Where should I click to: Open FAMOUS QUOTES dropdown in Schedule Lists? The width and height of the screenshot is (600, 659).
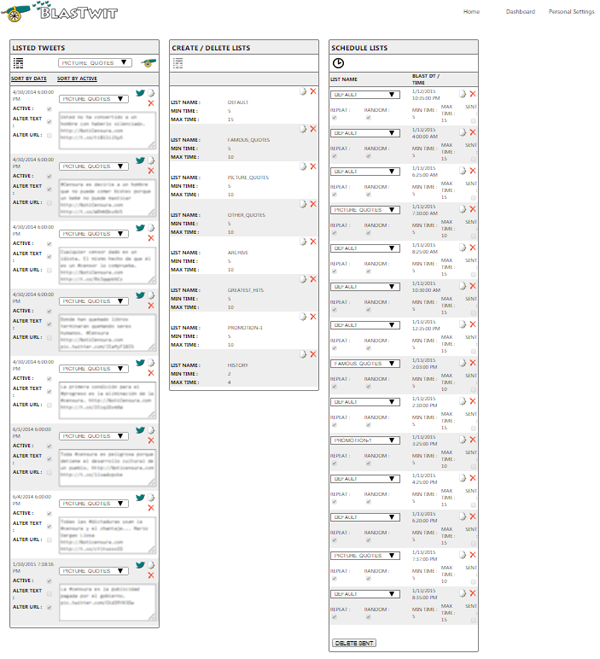365,364
